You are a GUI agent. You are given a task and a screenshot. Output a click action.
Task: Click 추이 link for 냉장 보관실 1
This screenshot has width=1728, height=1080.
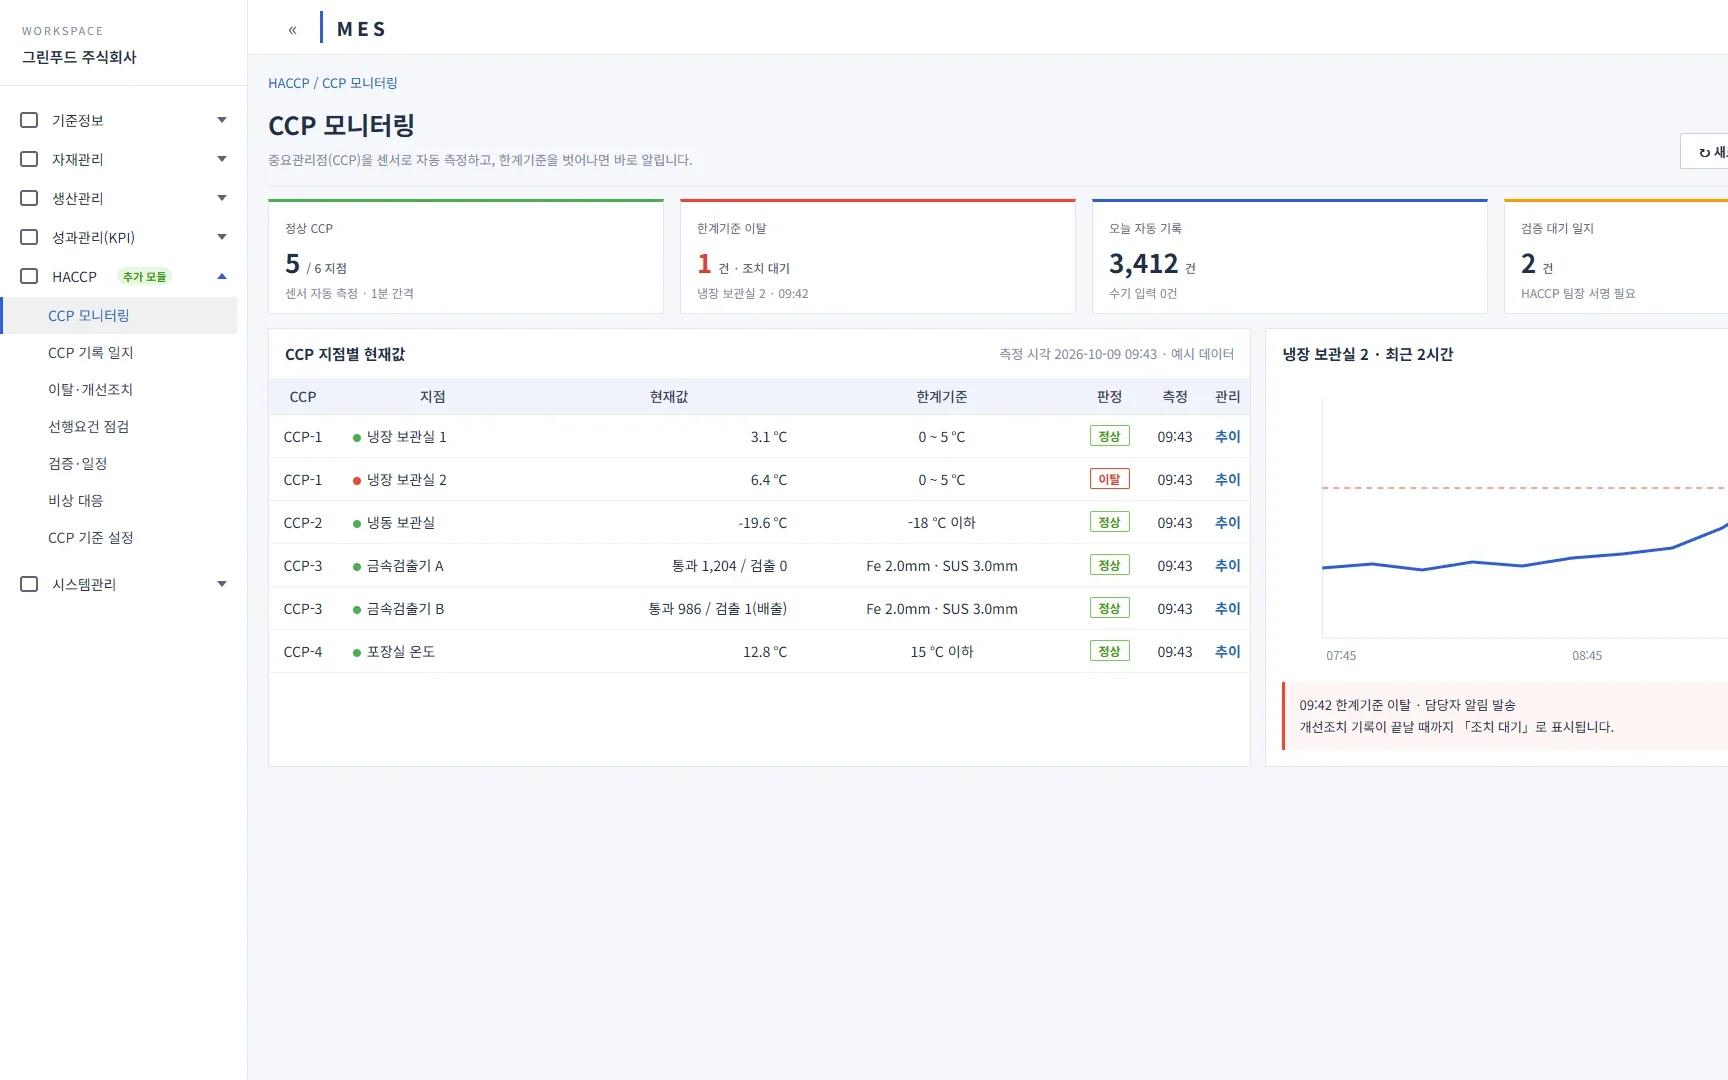(x=1227, y=437)
